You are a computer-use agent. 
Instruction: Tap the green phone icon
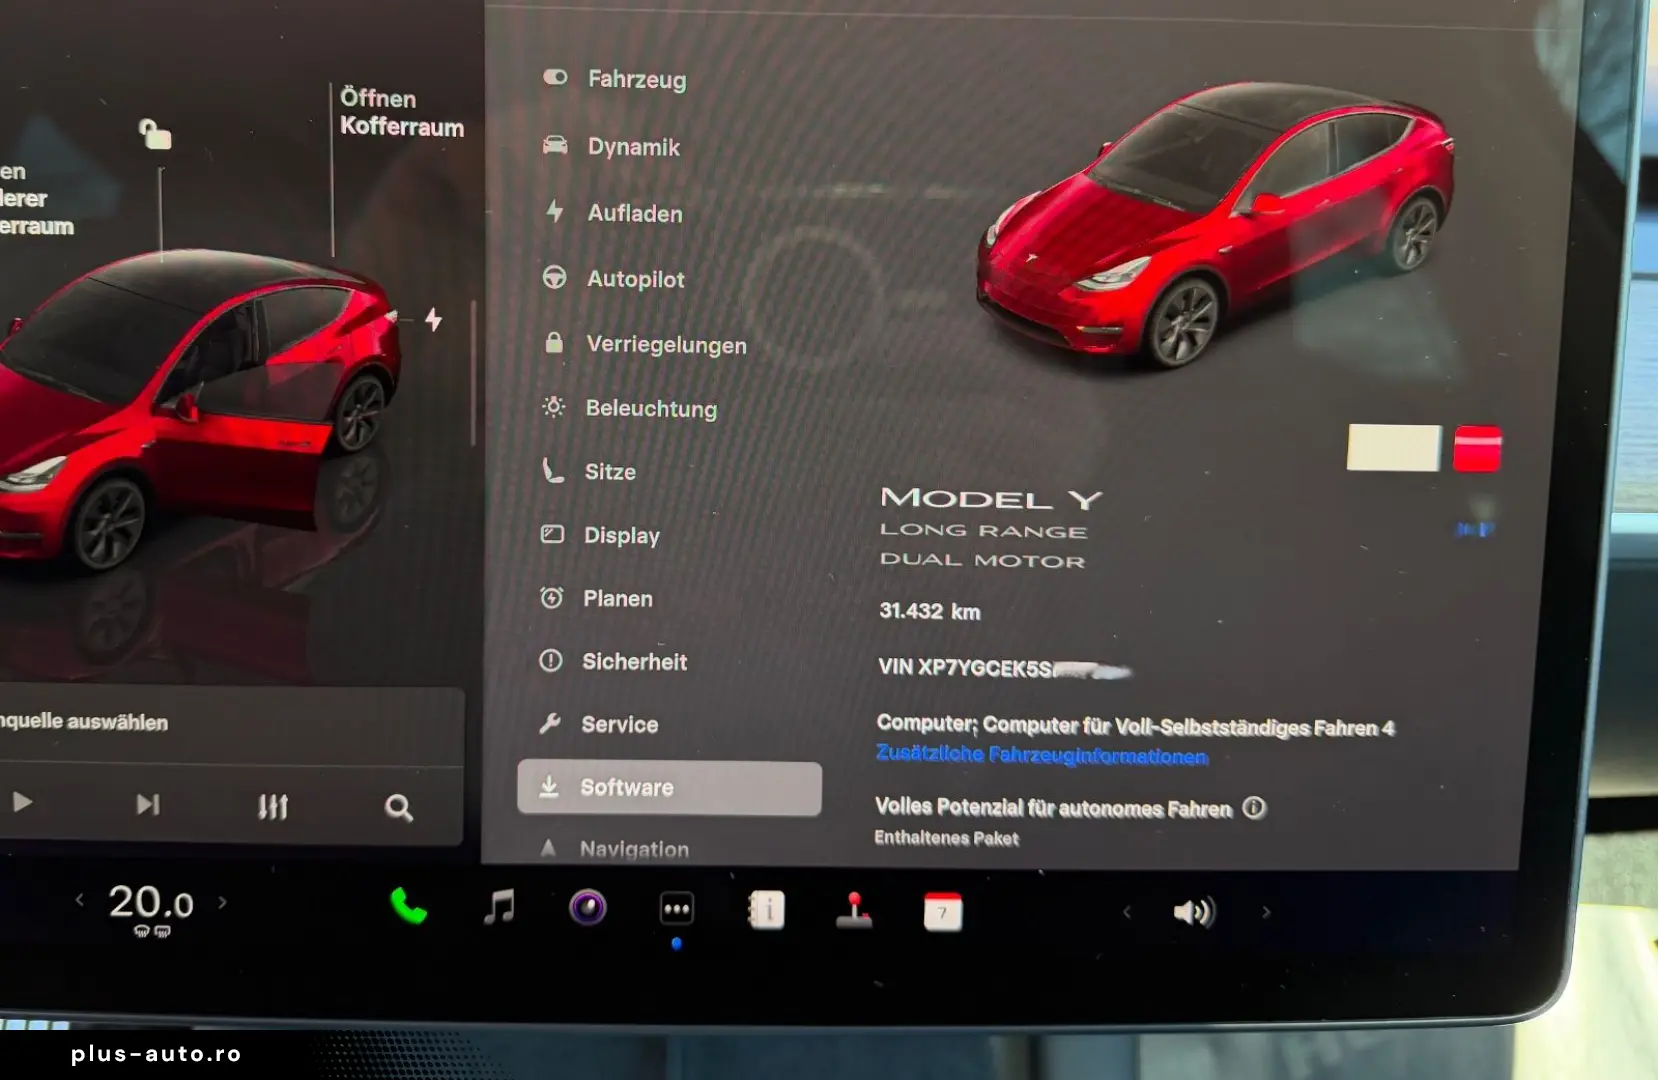point(408,907)
